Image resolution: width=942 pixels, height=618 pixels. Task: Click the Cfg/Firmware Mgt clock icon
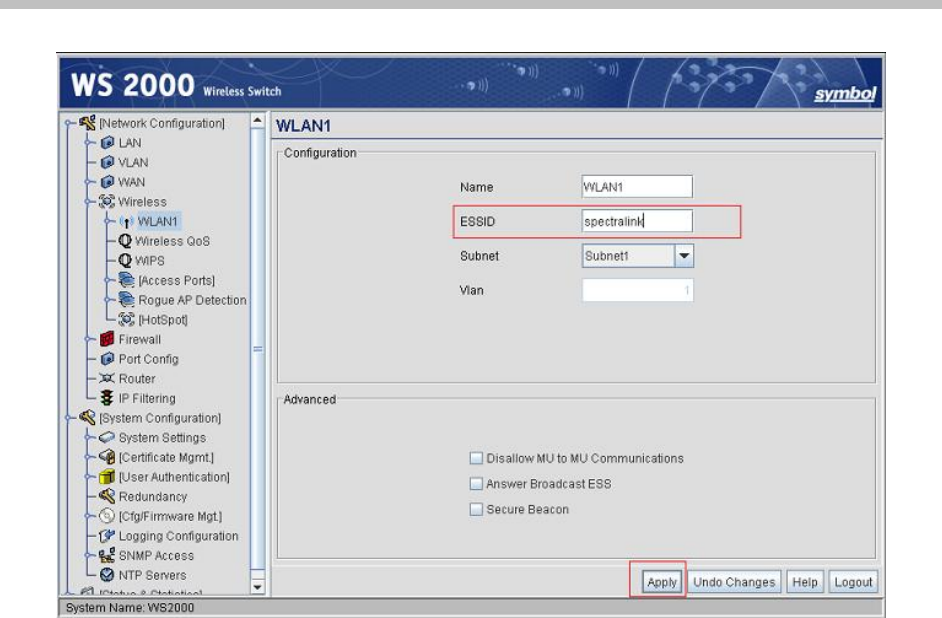click(107, 516)
